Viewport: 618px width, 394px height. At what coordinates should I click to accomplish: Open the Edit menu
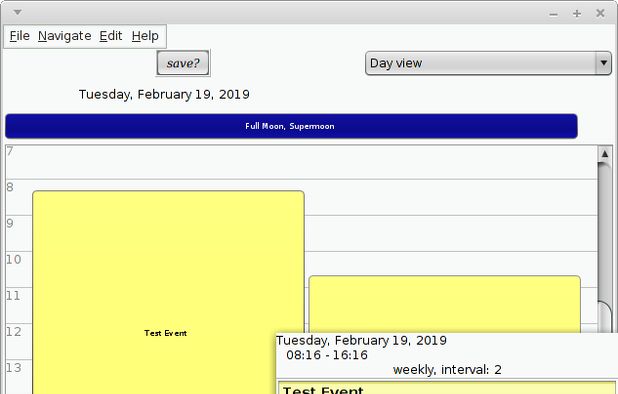pos(111,36)
